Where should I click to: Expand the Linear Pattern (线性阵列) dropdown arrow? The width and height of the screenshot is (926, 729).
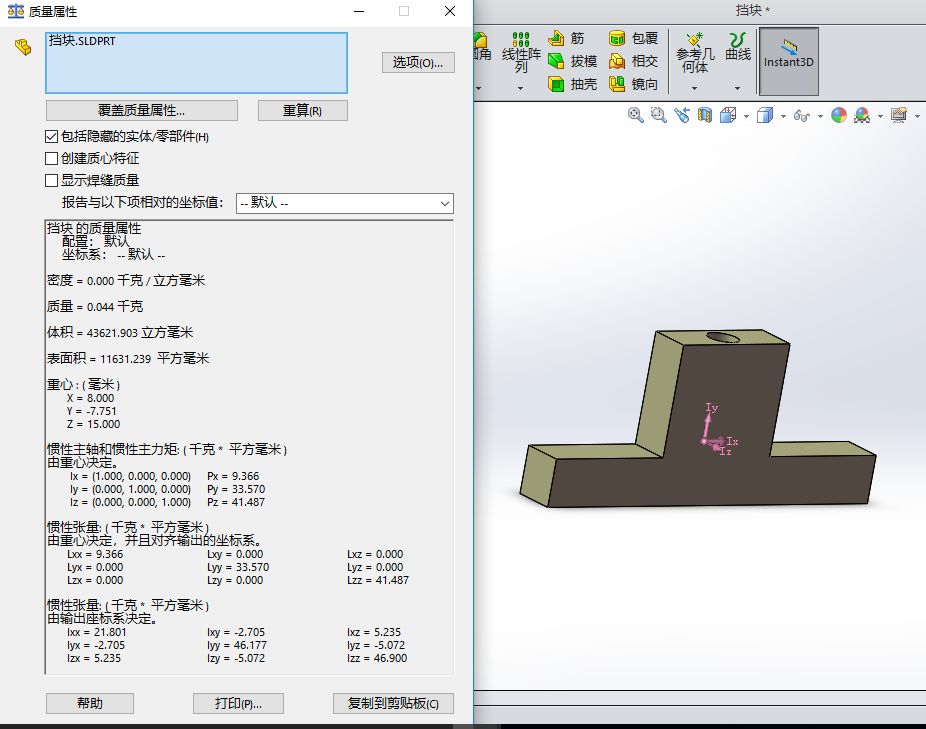[x=521, y=88]
